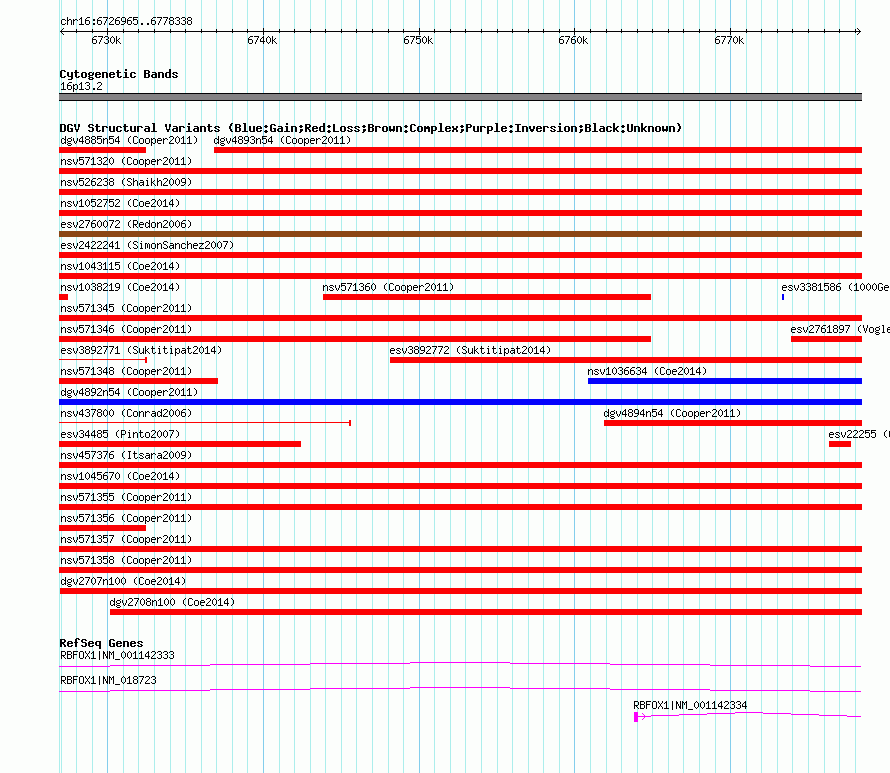Click the 6740k scale tick label
The image size is (890, 773).
point(262,40)
